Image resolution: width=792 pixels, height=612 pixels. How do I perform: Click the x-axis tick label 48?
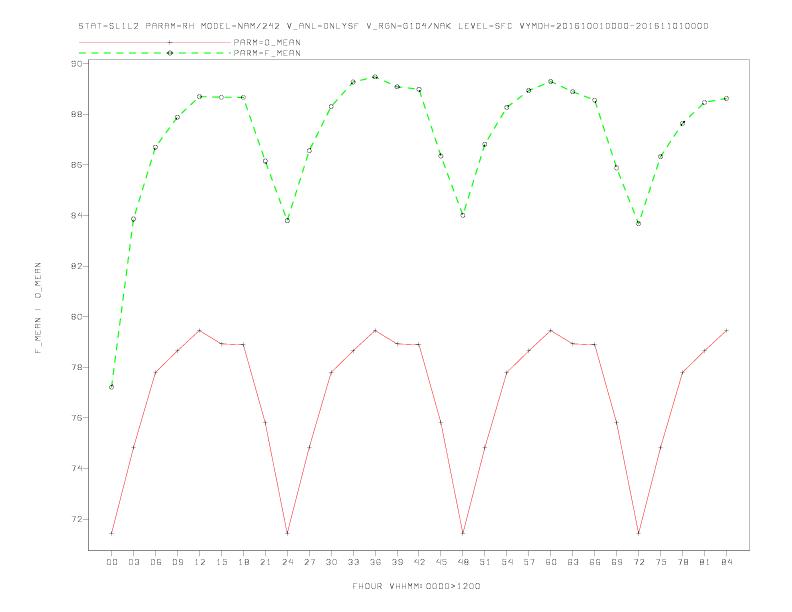463,562
